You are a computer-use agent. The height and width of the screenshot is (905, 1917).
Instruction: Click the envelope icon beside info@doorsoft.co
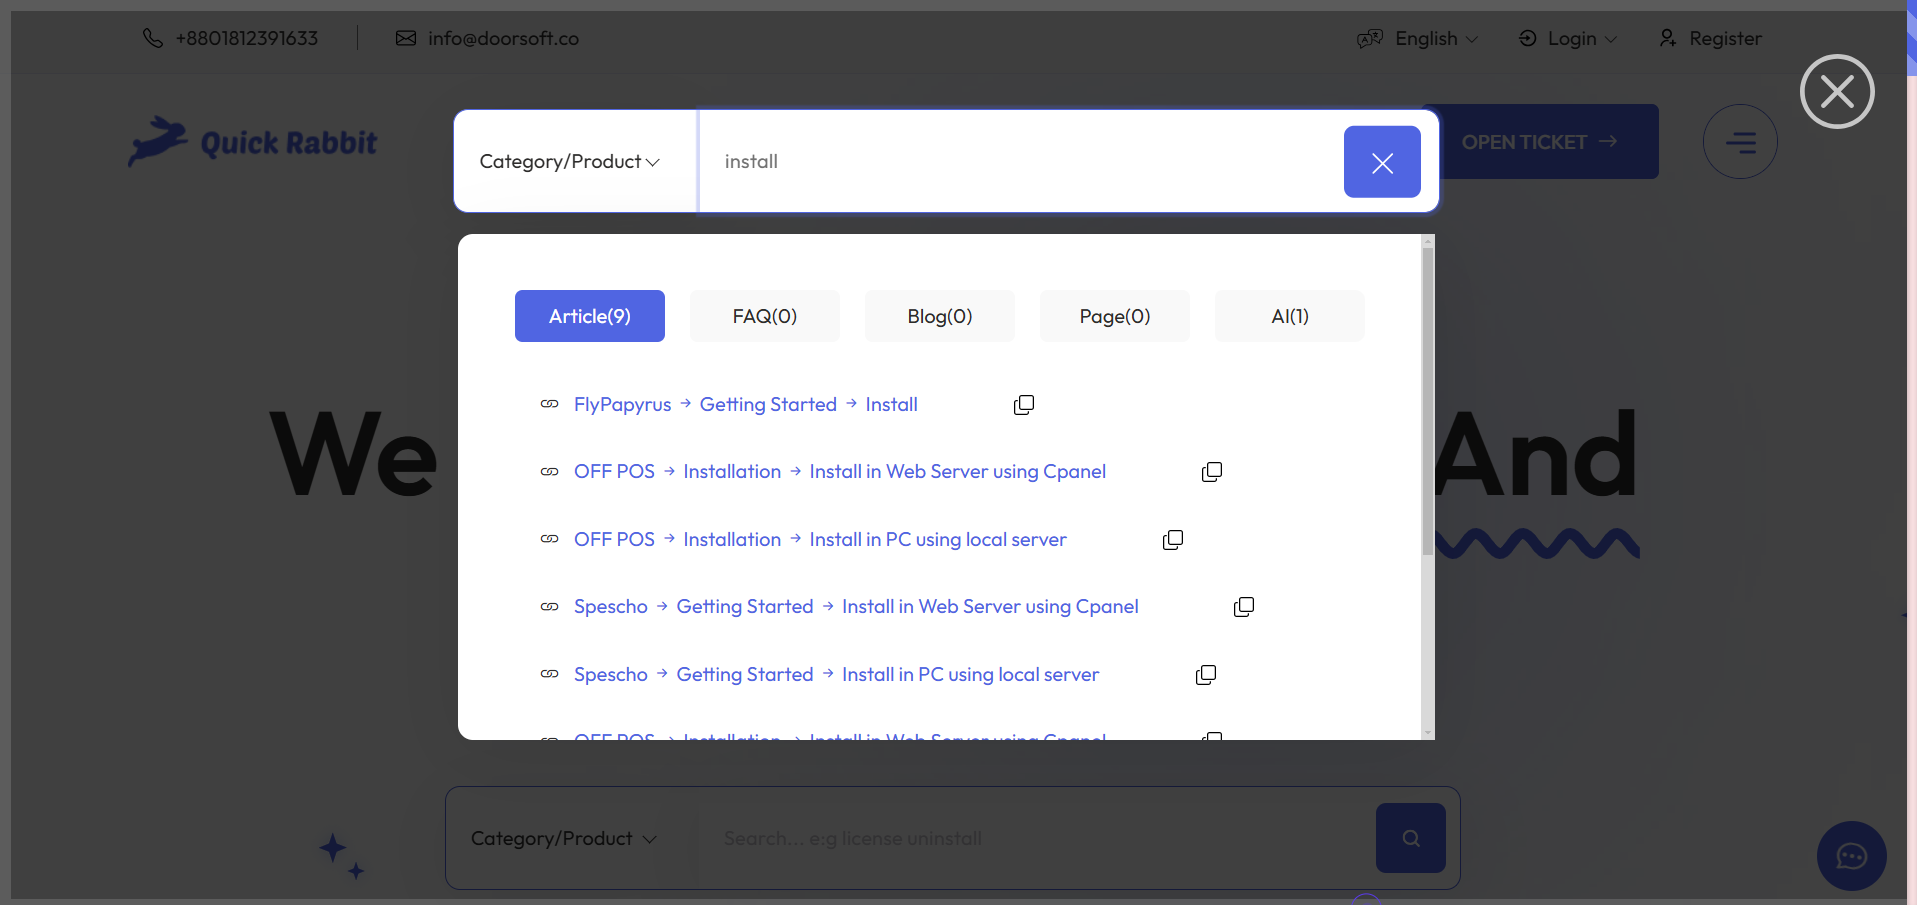point(406,38)
